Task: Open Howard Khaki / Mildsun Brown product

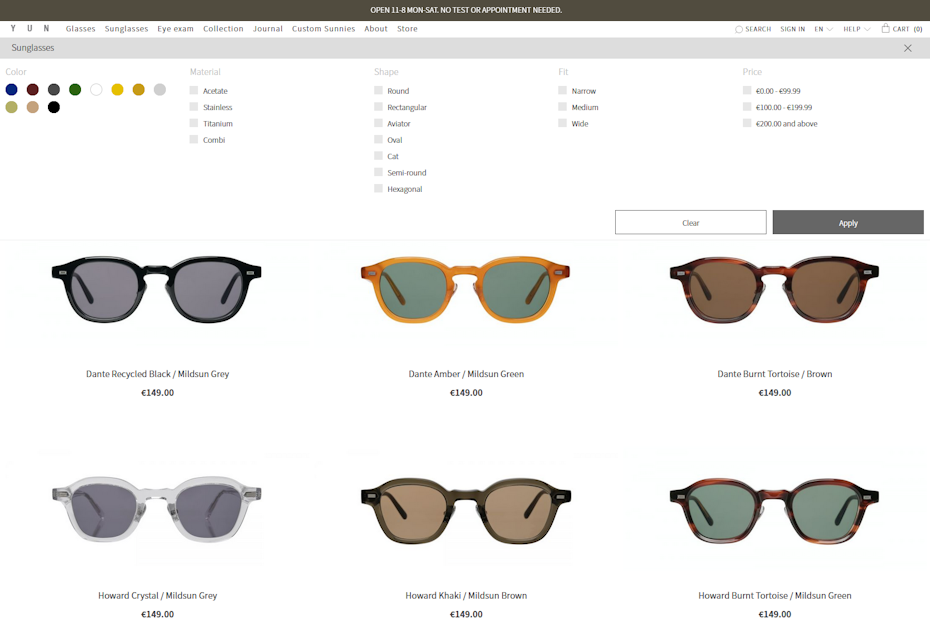Action: (x=465, y=595)
